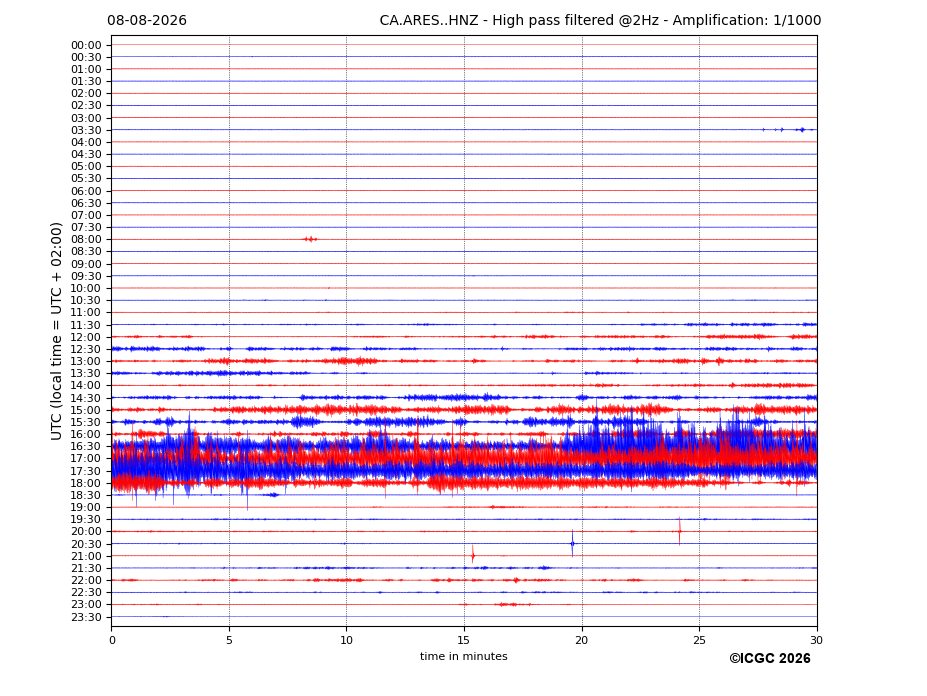Image resolution: width=927 pixels, height=696 pixels.
Task: Click the 19:00 red burst near minute 16
Action: [x=504, y=507]
